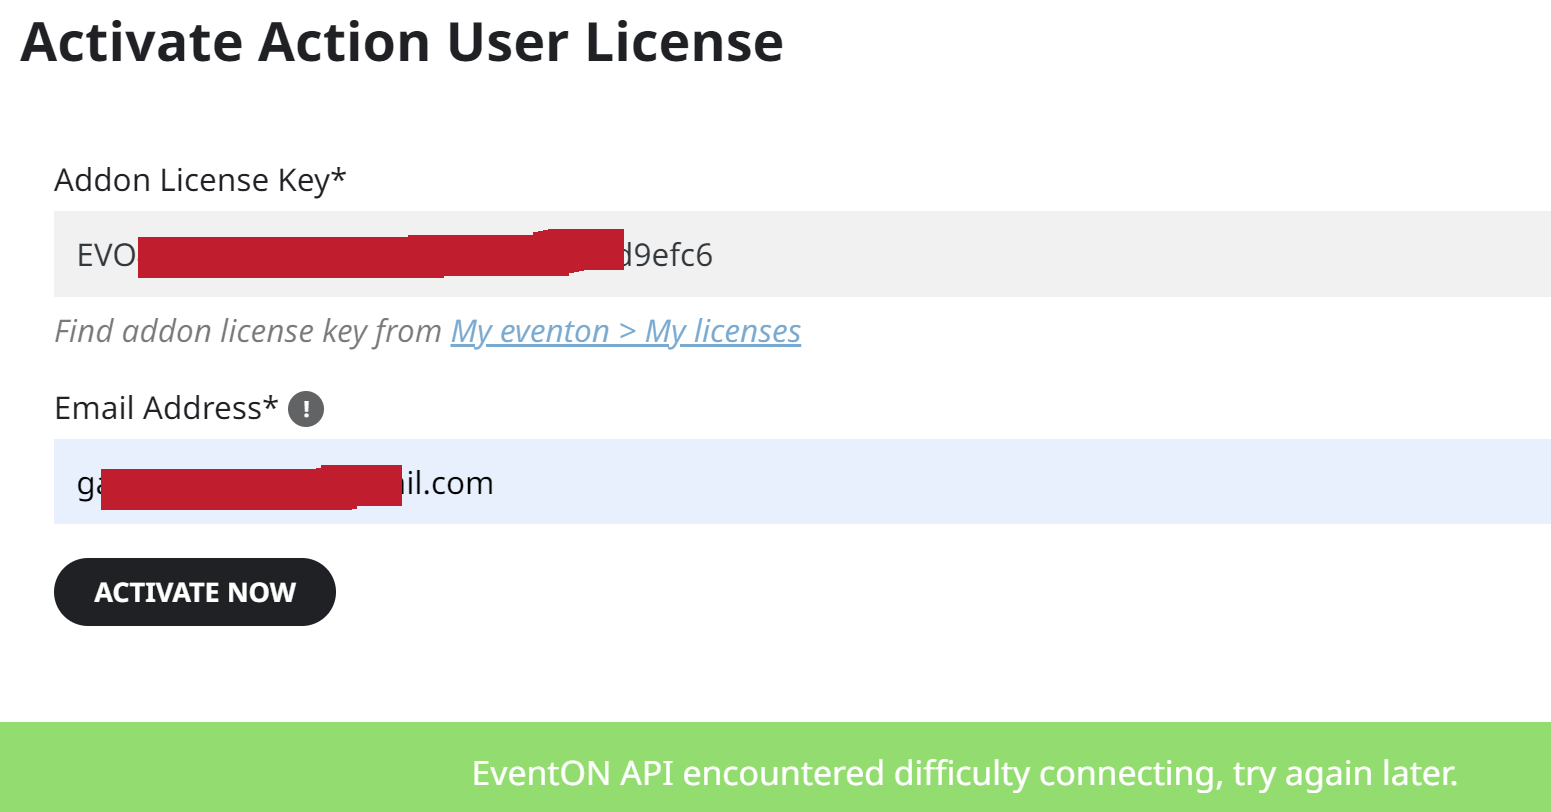The width and height of the screenshot is (1551, 812).
Task: Click the empty right side of email field
Action: click(x=1020, y=481)
